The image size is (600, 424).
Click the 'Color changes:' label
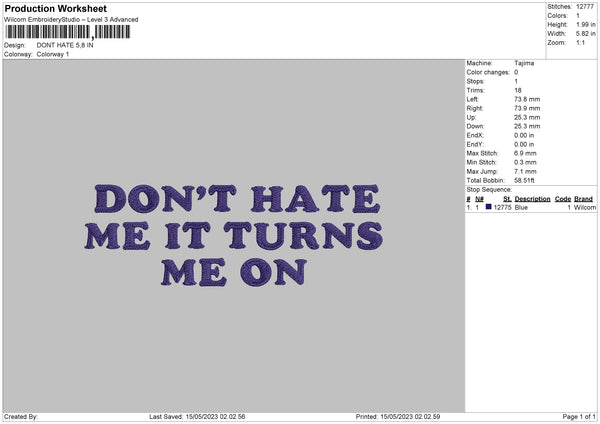pyautogui.click(x=488, y=72)
